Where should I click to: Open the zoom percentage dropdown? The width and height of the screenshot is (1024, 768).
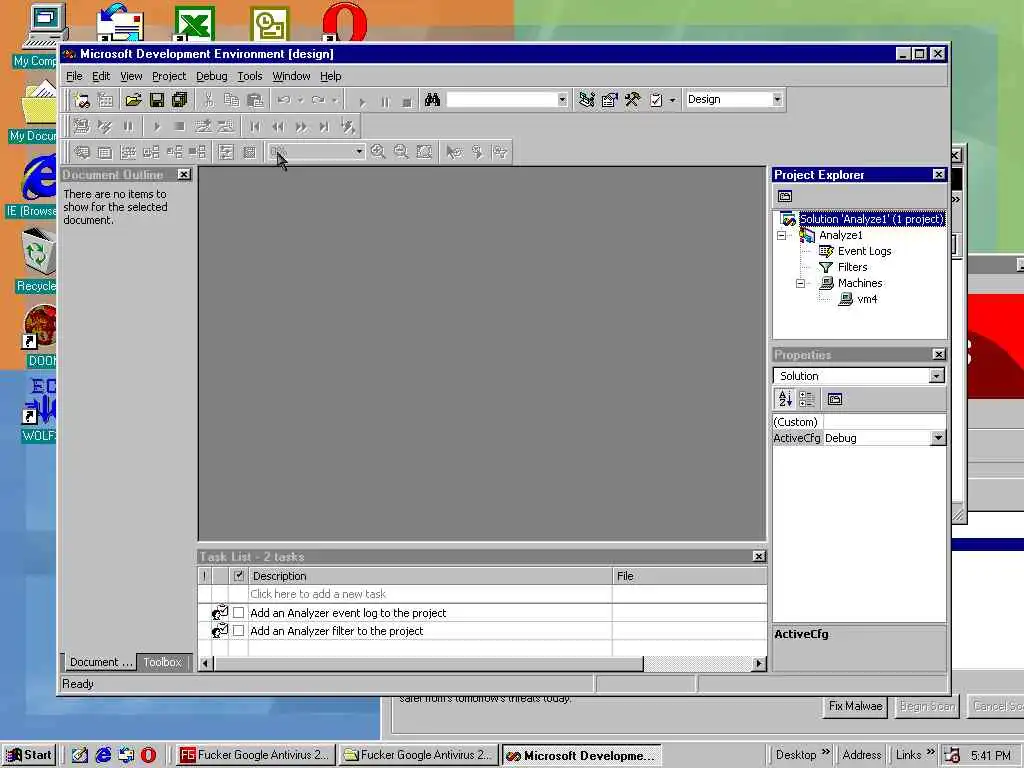359,152
